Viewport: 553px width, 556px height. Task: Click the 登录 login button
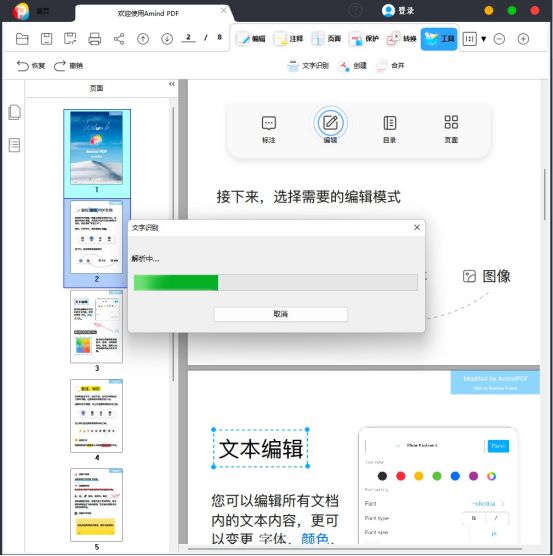click(398, 10)
